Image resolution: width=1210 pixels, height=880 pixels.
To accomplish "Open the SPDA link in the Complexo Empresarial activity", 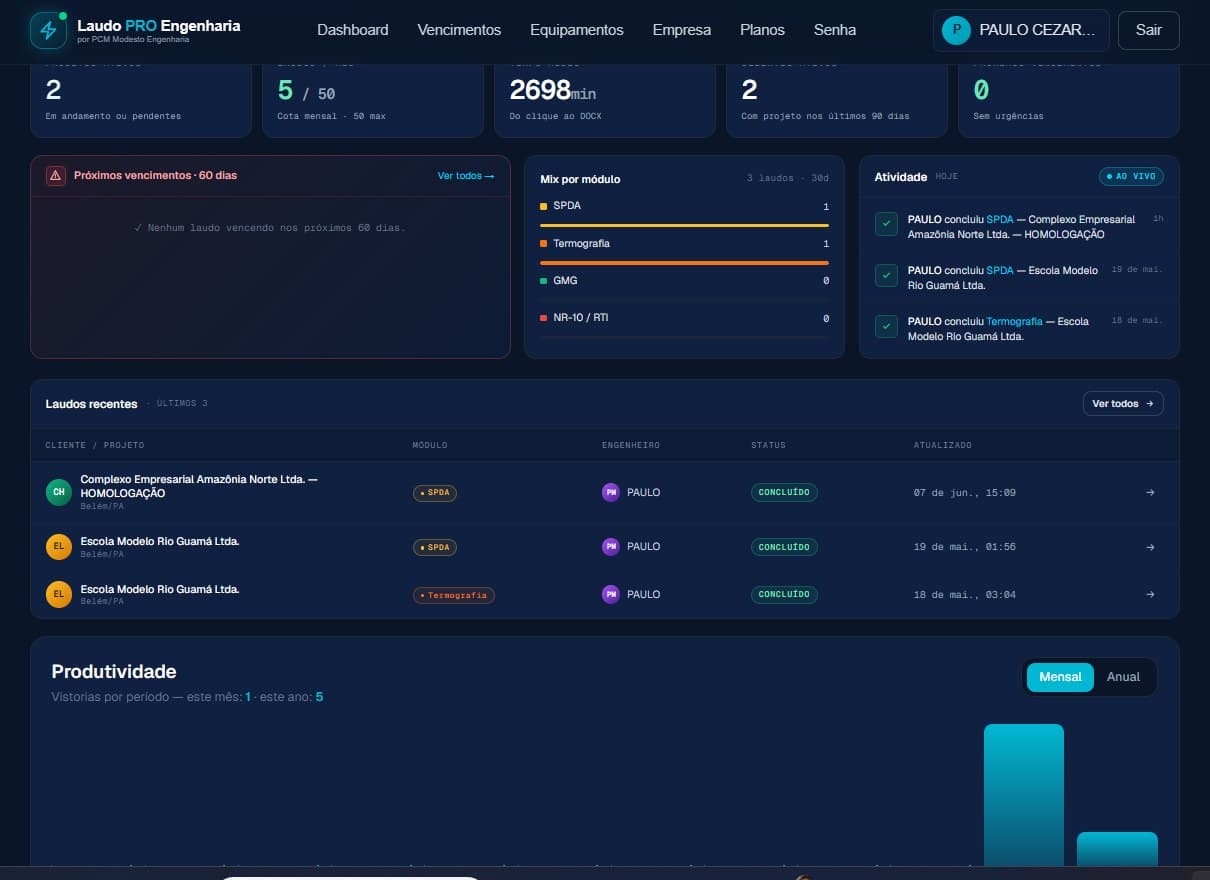I will point(999,219).
